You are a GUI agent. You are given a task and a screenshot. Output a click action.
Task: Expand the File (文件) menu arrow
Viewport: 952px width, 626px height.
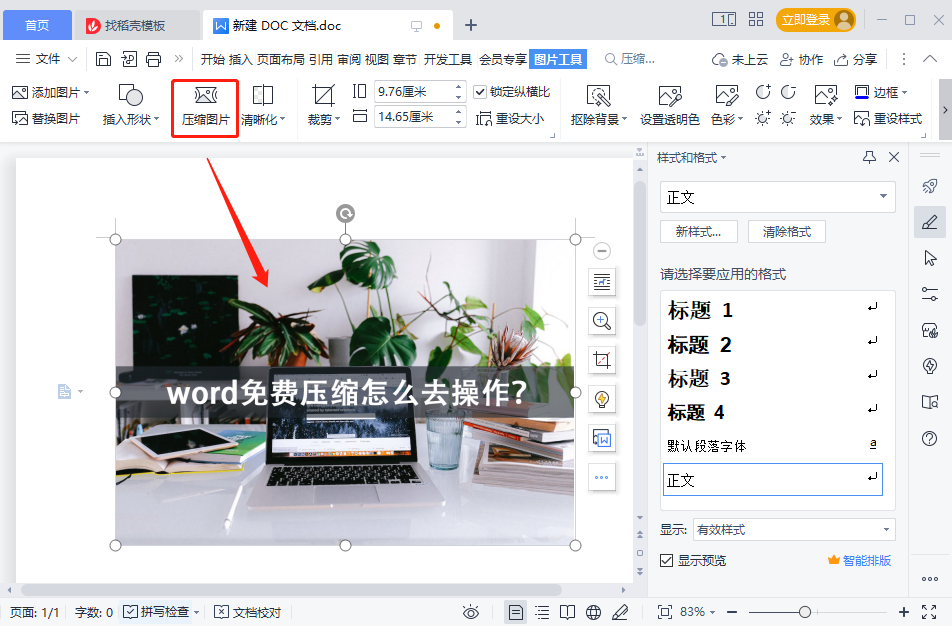point(72,59)
